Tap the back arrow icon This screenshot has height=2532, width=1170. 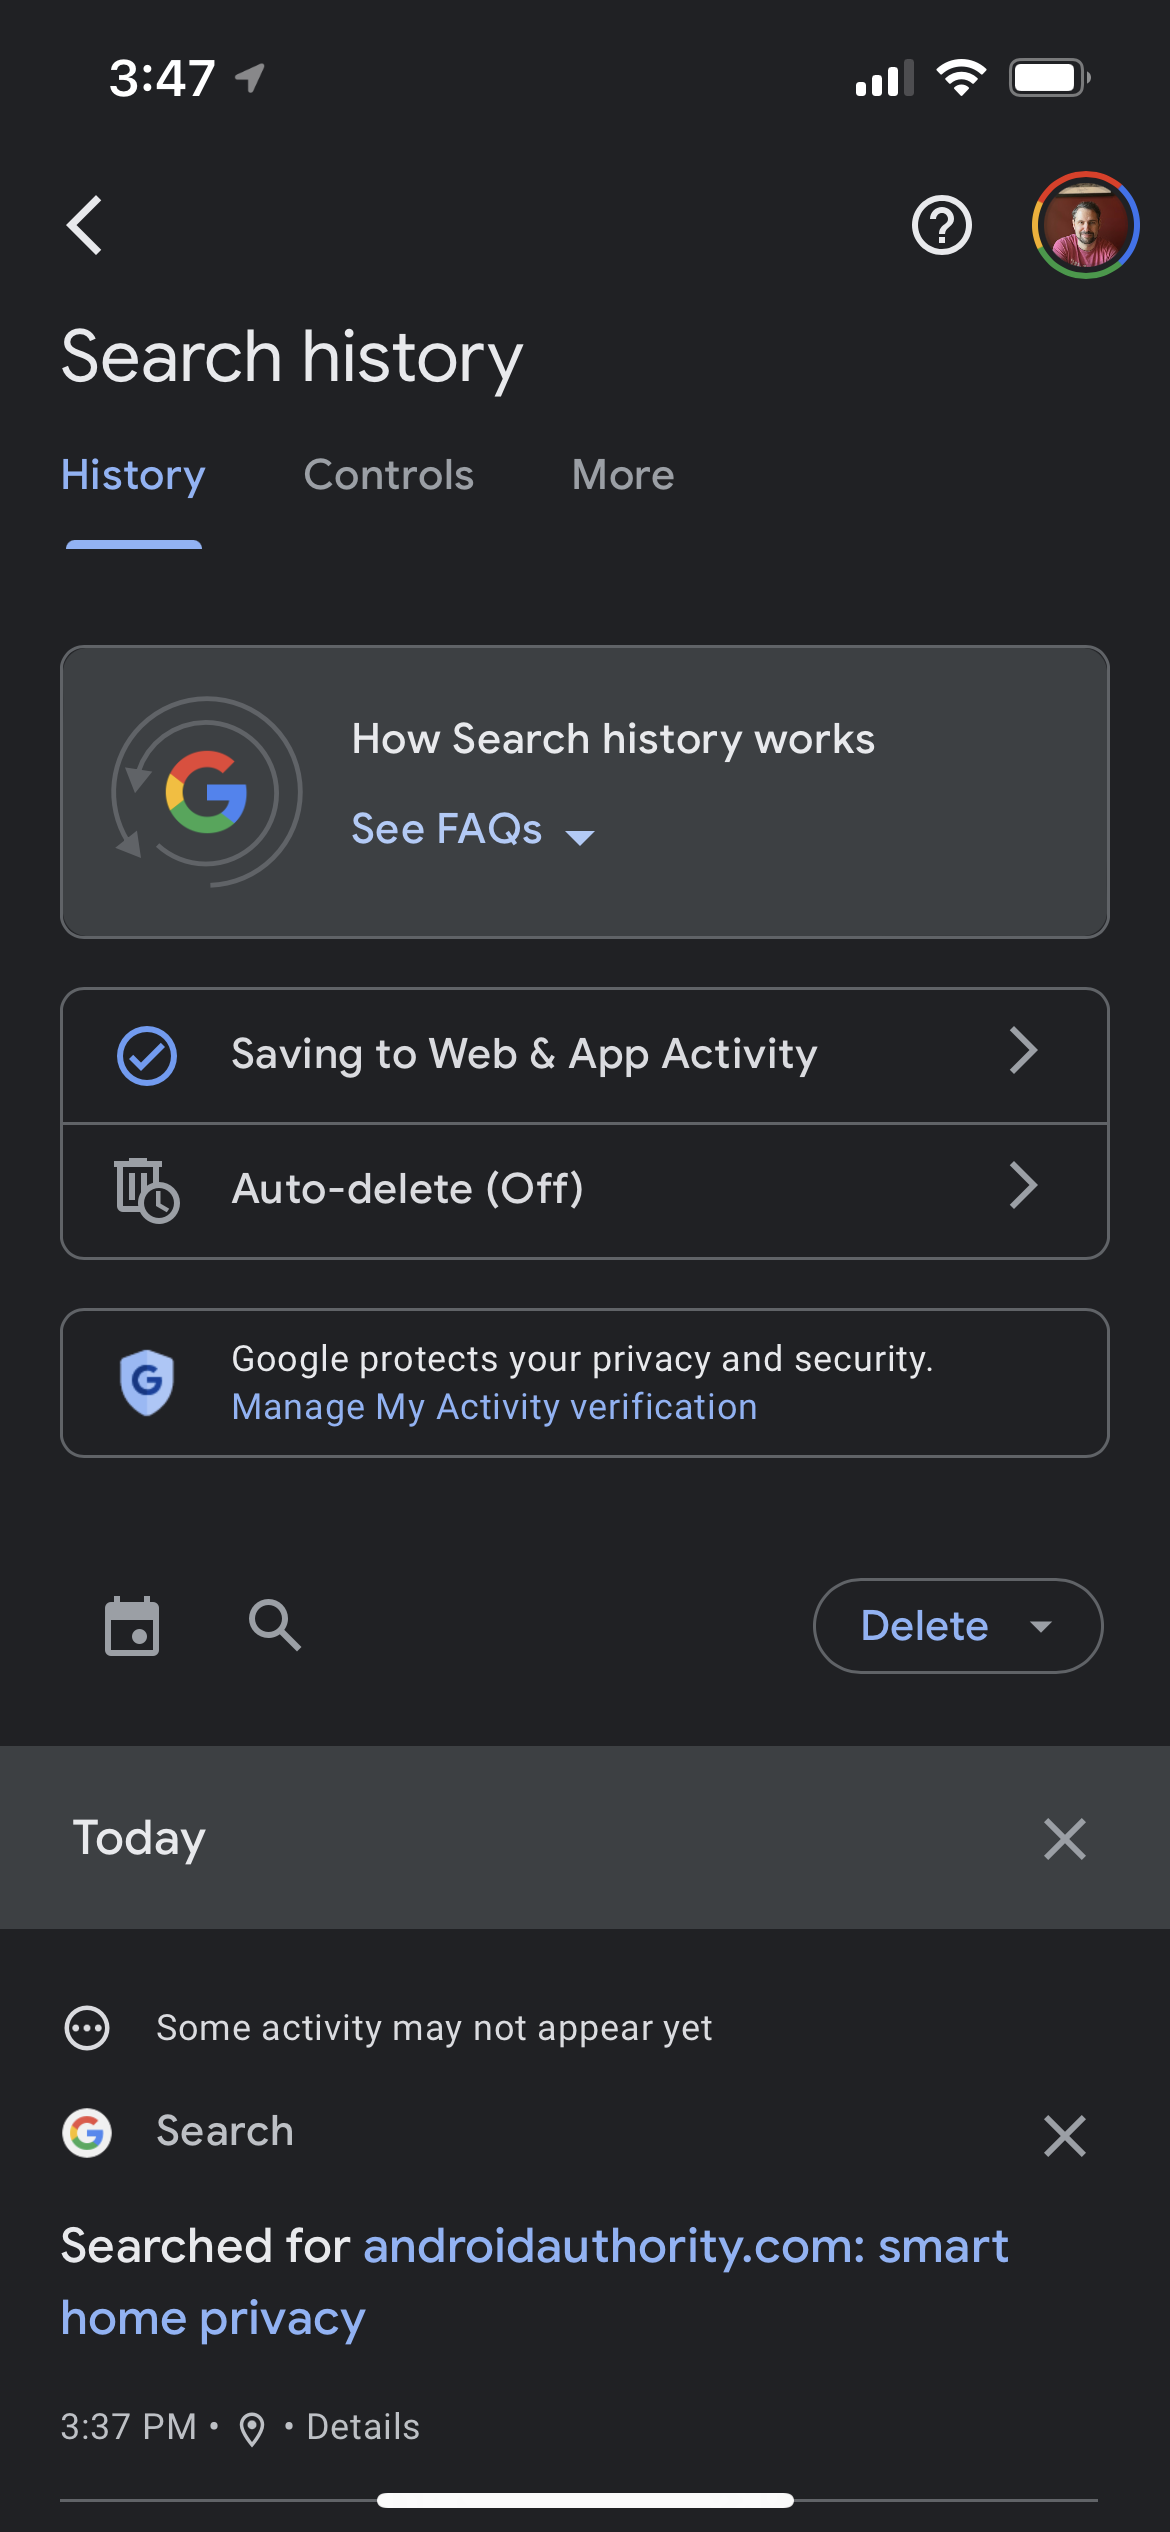click(86, 225)
